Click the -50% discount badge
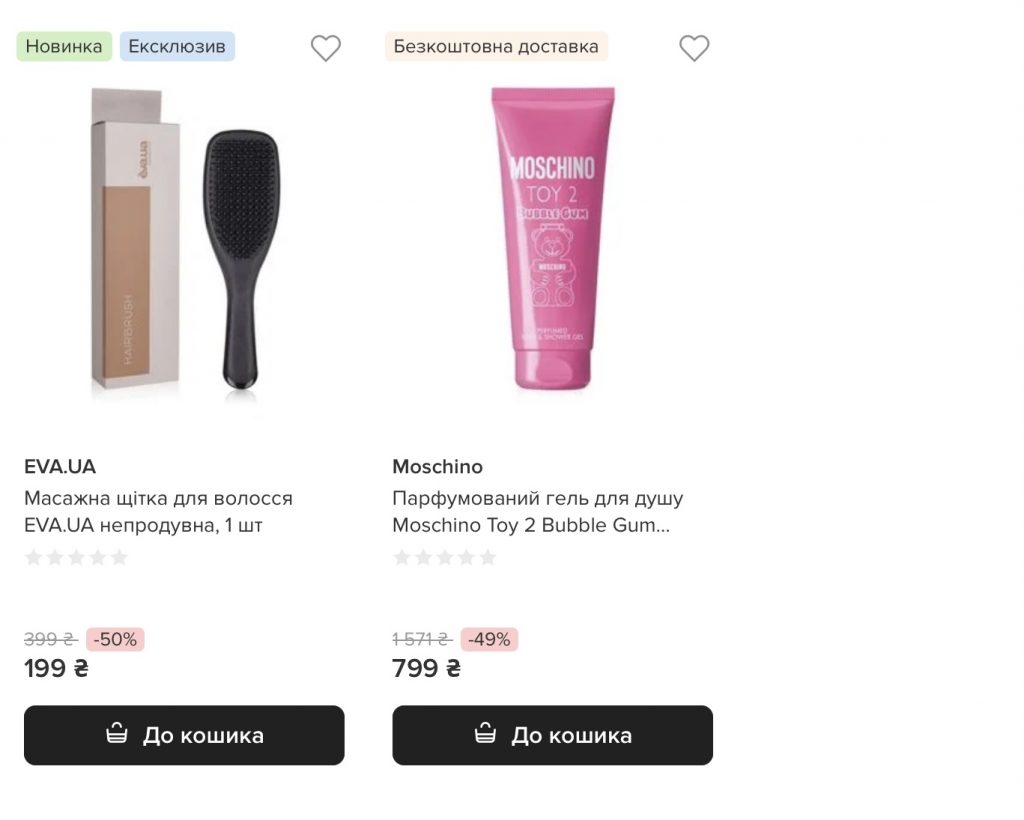 coord(116,640)
